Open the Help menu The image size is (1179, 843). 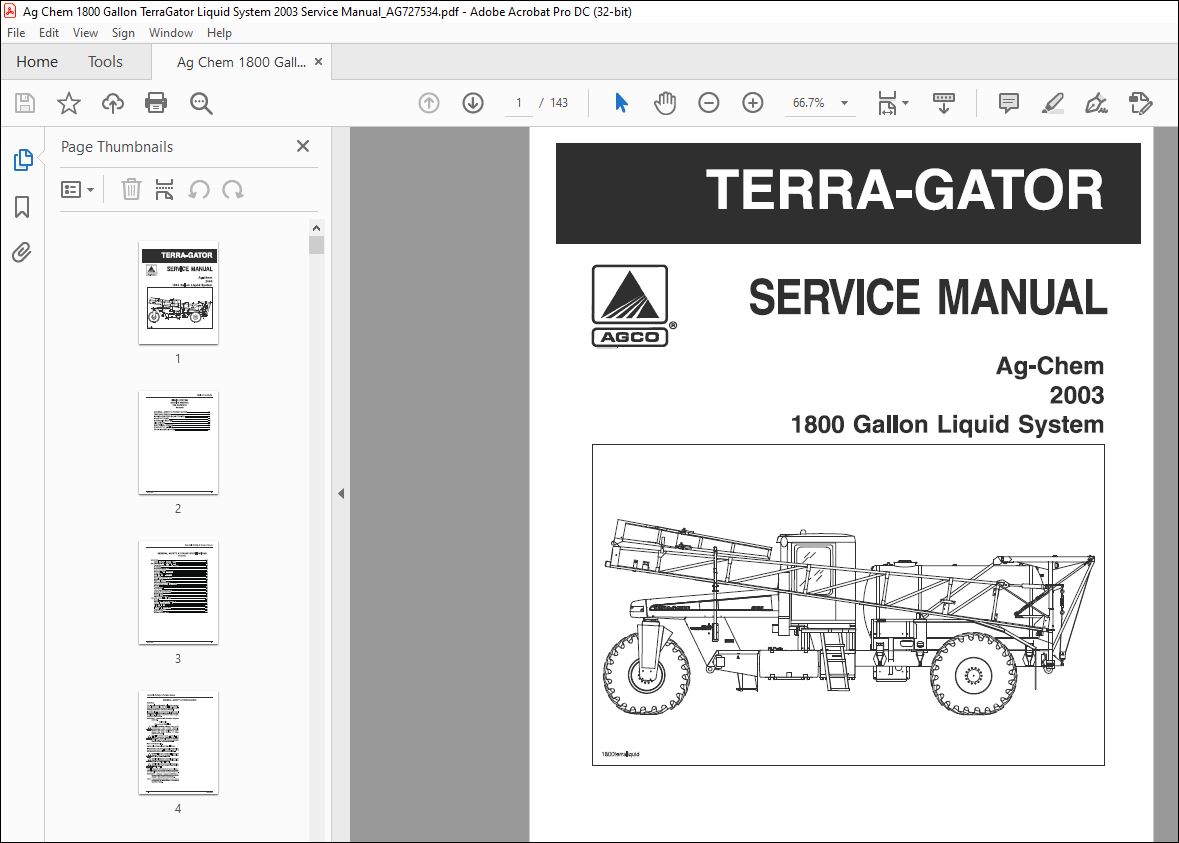pos(220,33)
